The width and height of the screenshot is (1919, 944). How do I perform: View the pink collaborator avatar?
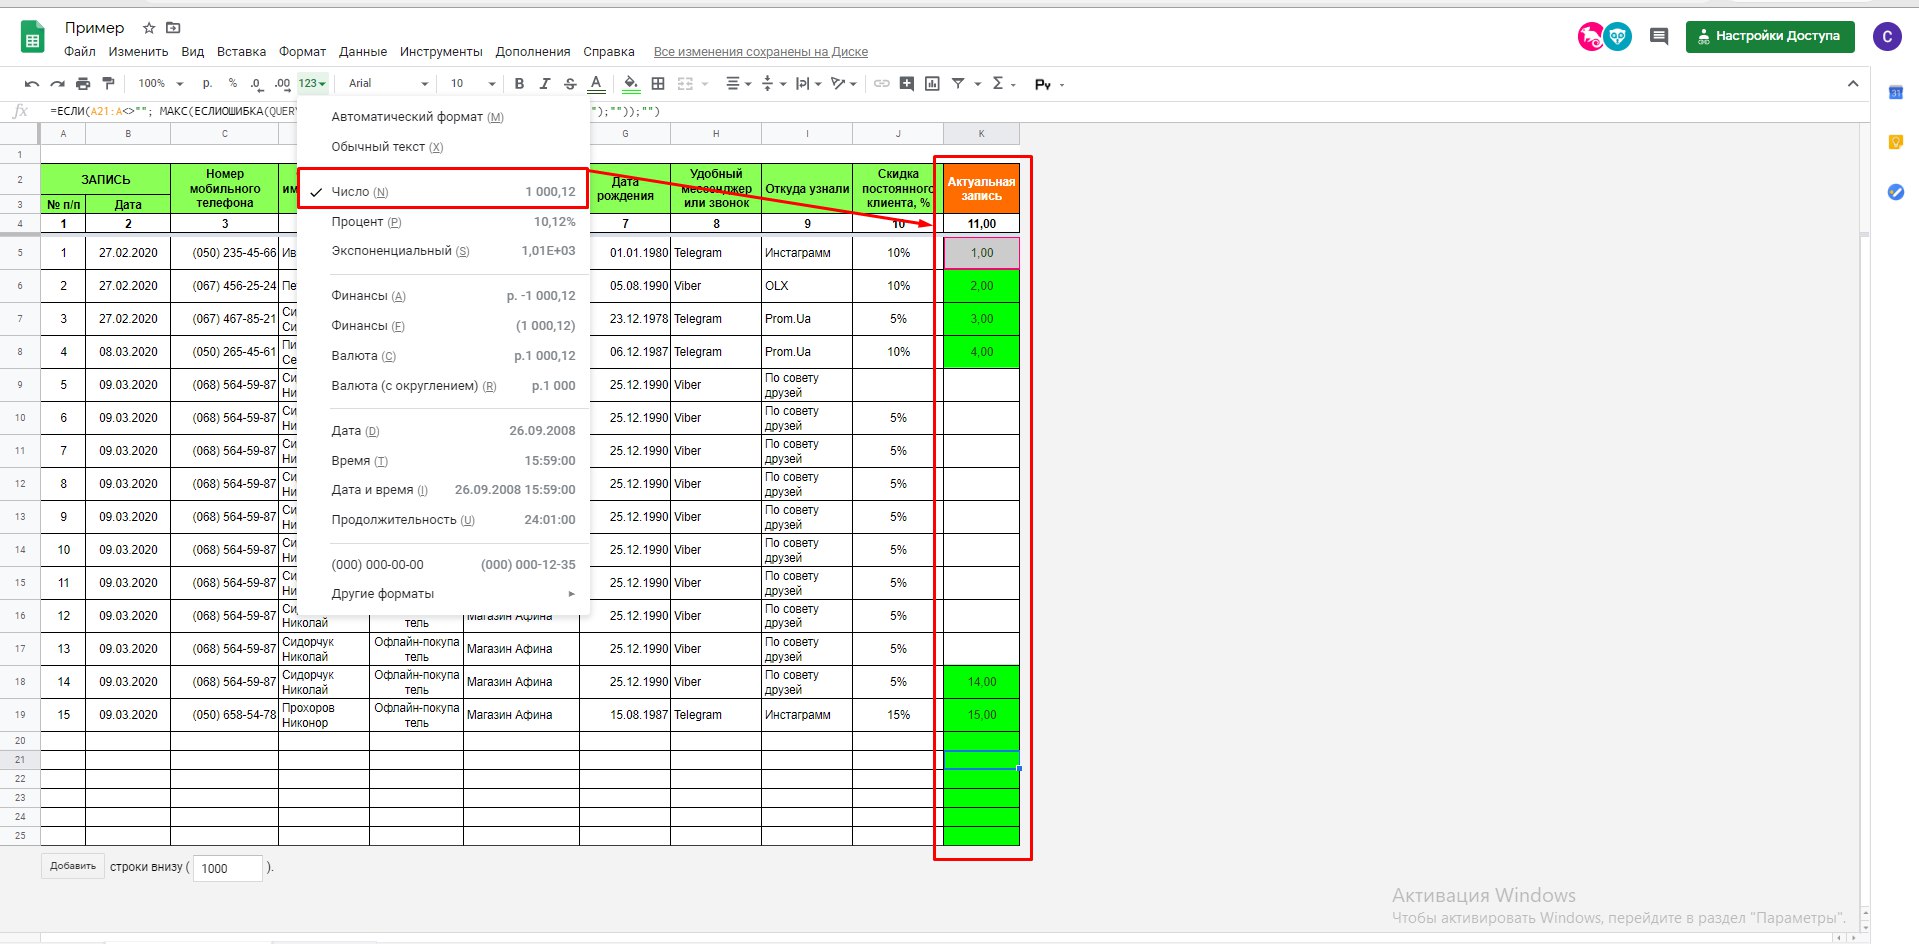point(1590,37)
